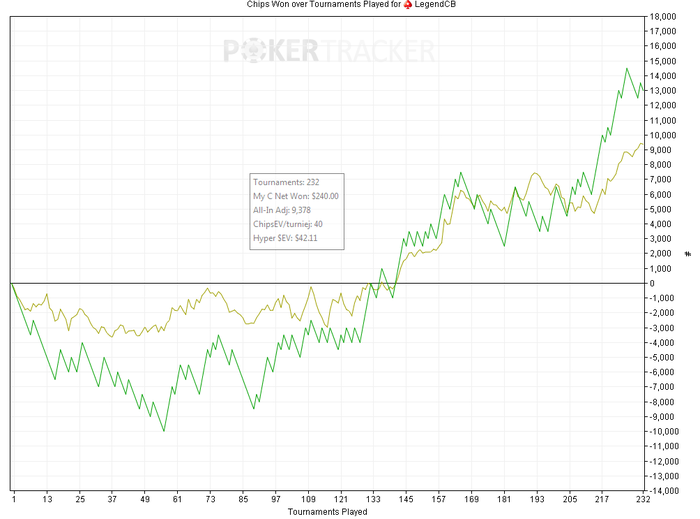Image resolution: width=700 pixels, height=519 pixels.
Task: Select 'Tournaments: 232' in the info box
Action: [286, 182]
